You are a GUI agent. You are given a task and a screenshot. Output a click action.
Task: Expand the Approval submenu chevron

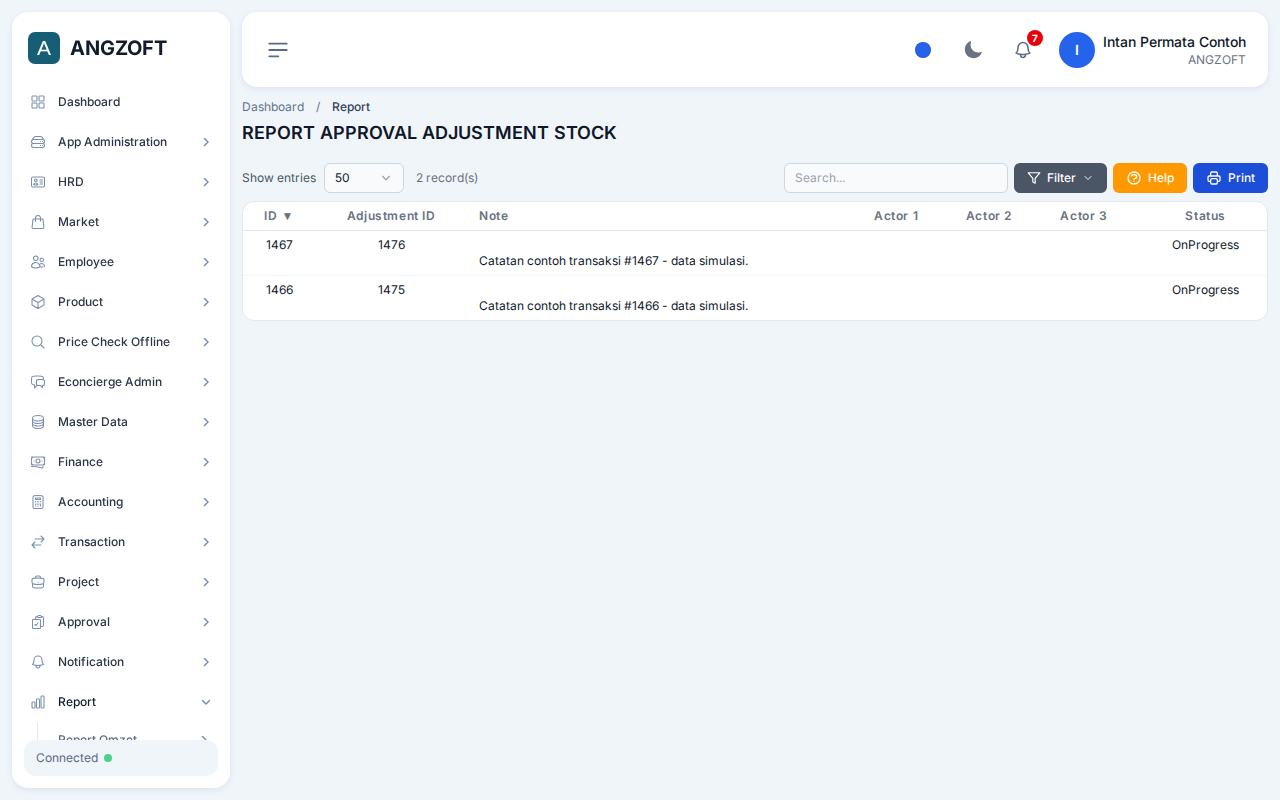(x=206, y=622)
